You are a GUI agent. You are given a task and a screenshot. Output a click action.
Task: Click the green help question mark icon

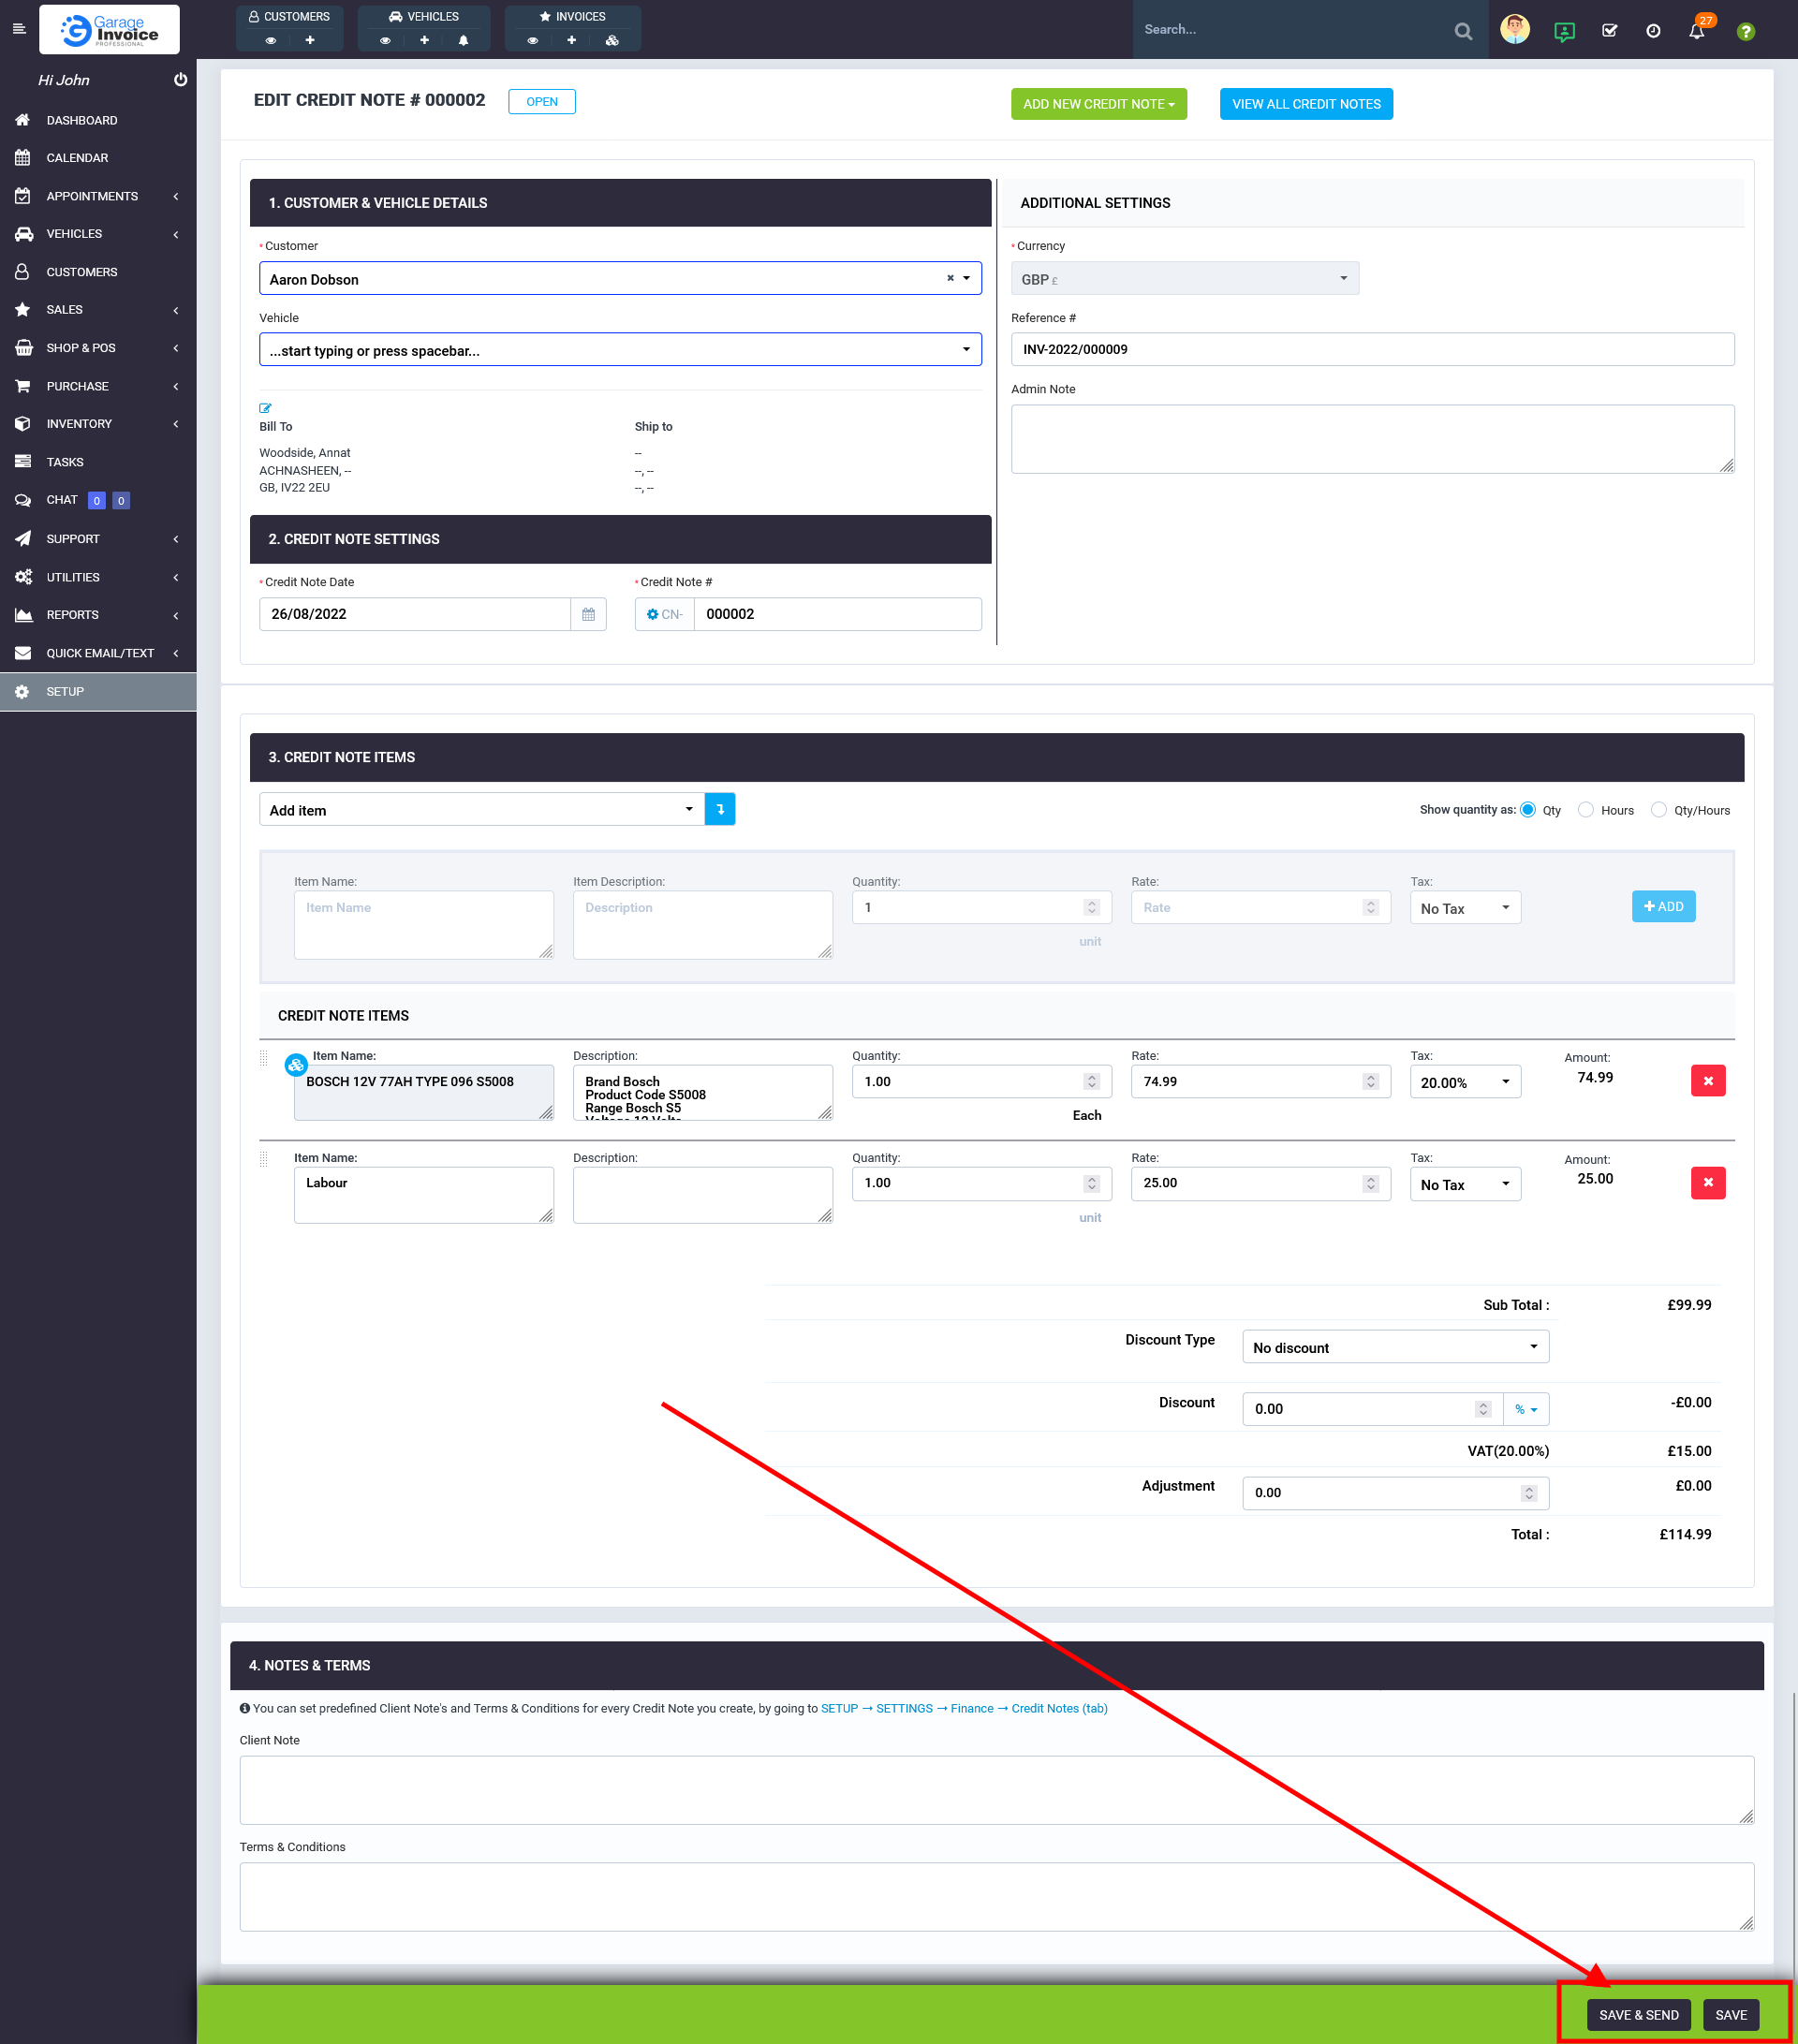(x=1745, y=31)
